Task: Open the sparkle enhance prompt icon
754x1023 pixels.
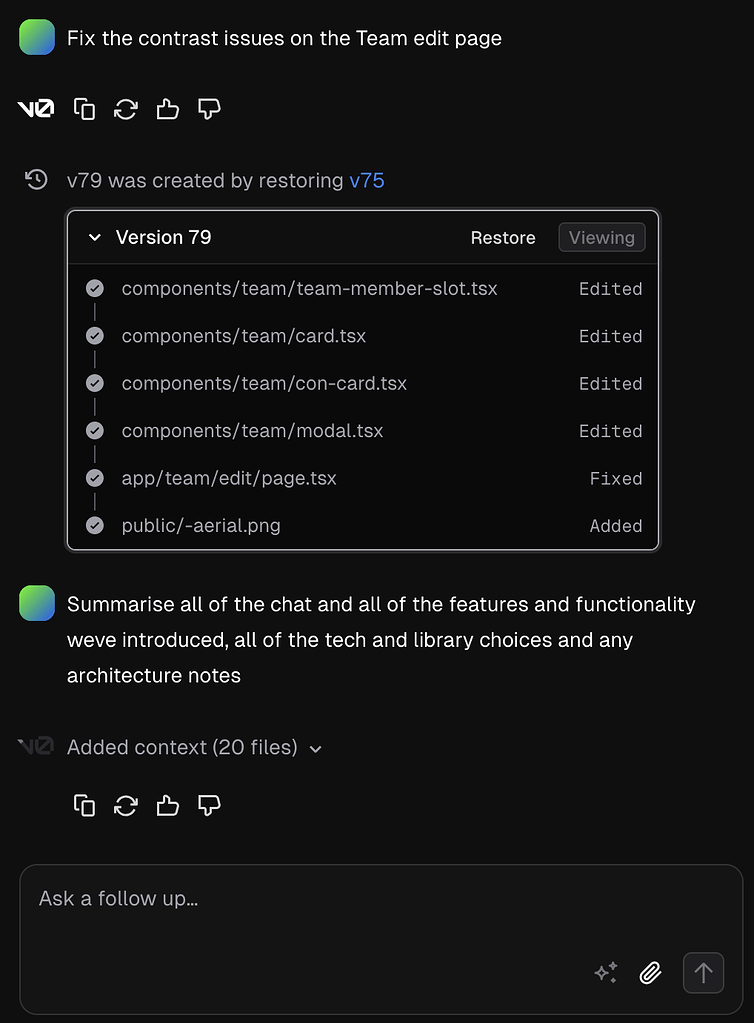Action: tap(606, 972)
